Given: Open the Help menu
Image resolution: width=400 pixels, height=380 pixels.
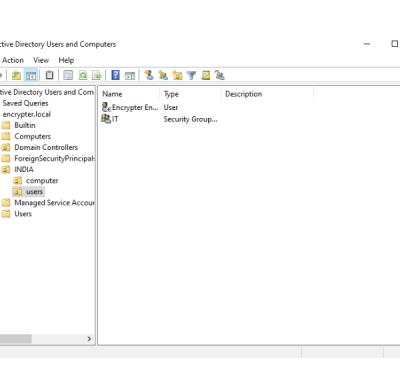Looking at the screenshot, I should click(x=66, y=60).
